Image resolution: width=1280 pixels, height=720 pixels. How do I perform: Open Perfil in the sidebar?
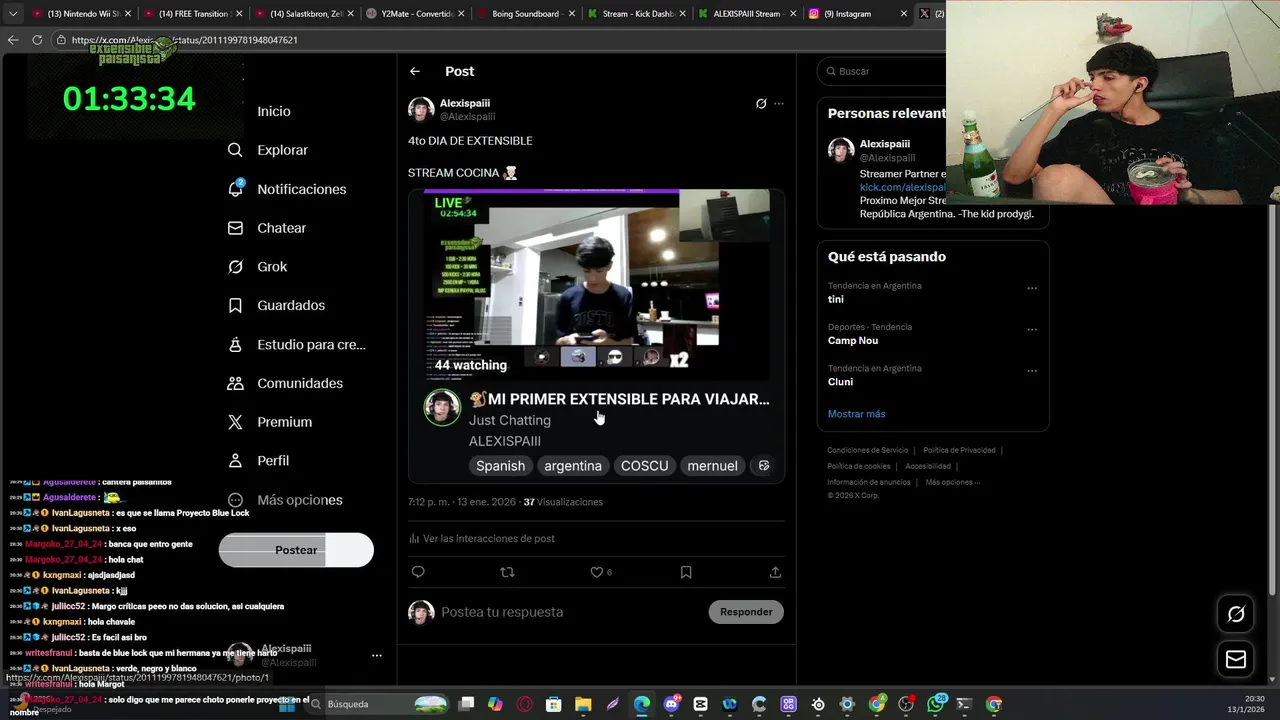click(x=258, y=461)
